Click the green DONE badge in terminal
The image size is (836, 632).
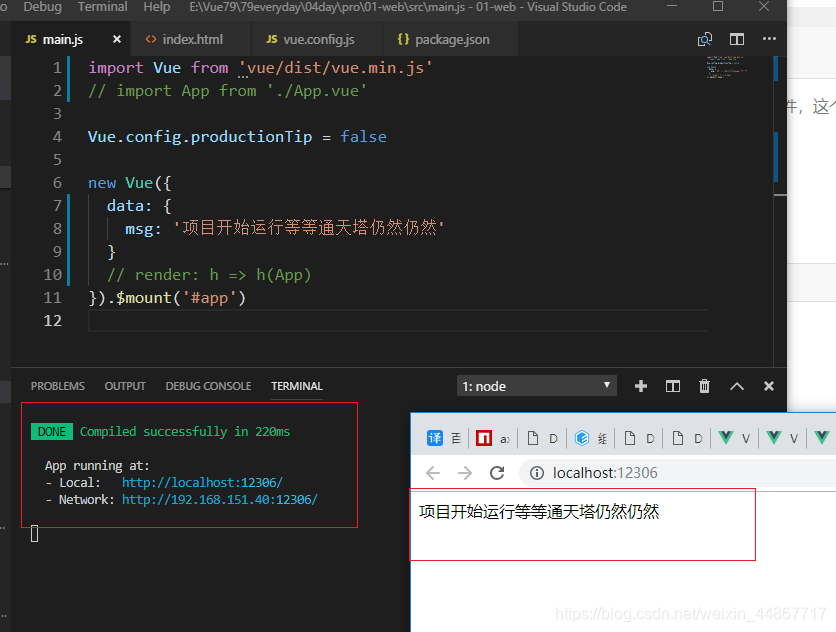pyautogui.click(x=52, y=431)
